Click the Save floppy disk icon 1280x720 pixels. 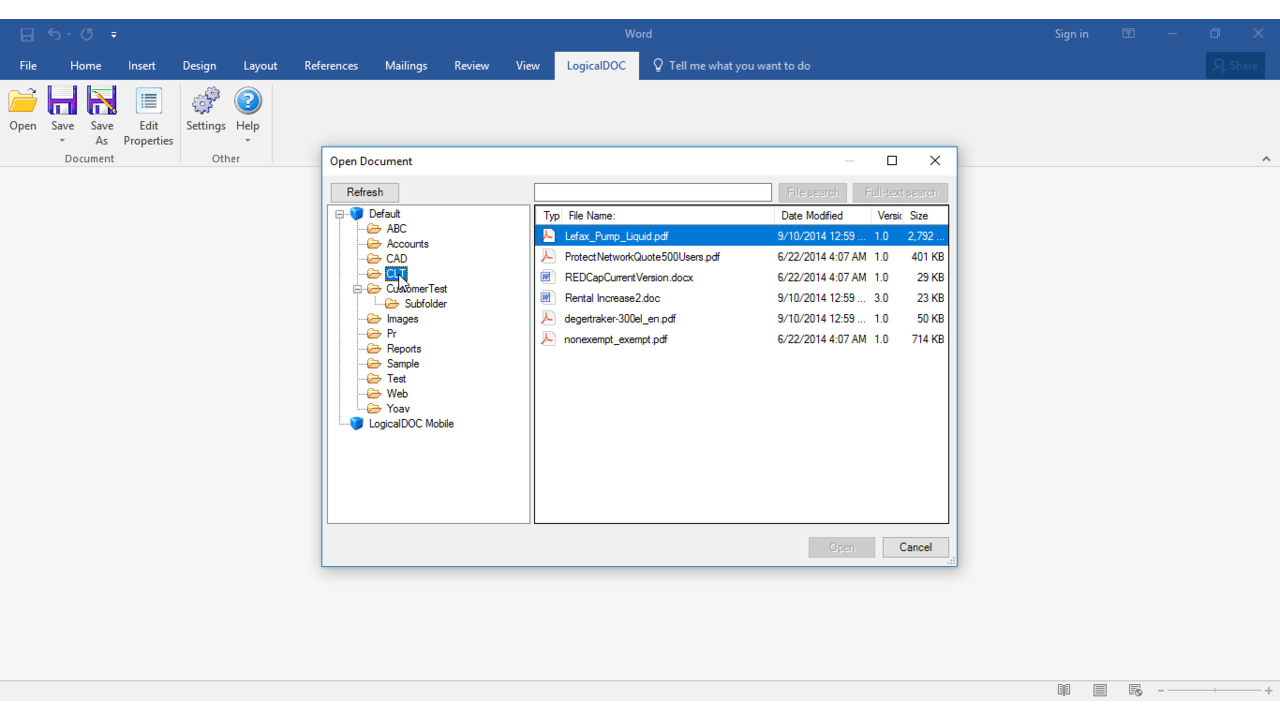(x=62, y=101)
